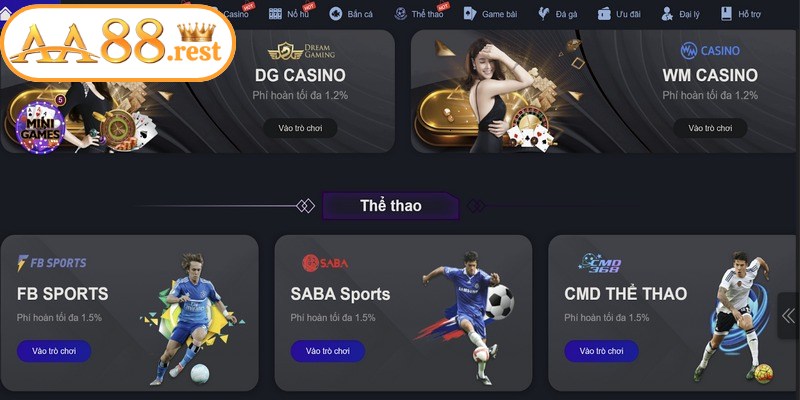Enter DG Casino via Vào trò chơi

(x=300, y=128)
